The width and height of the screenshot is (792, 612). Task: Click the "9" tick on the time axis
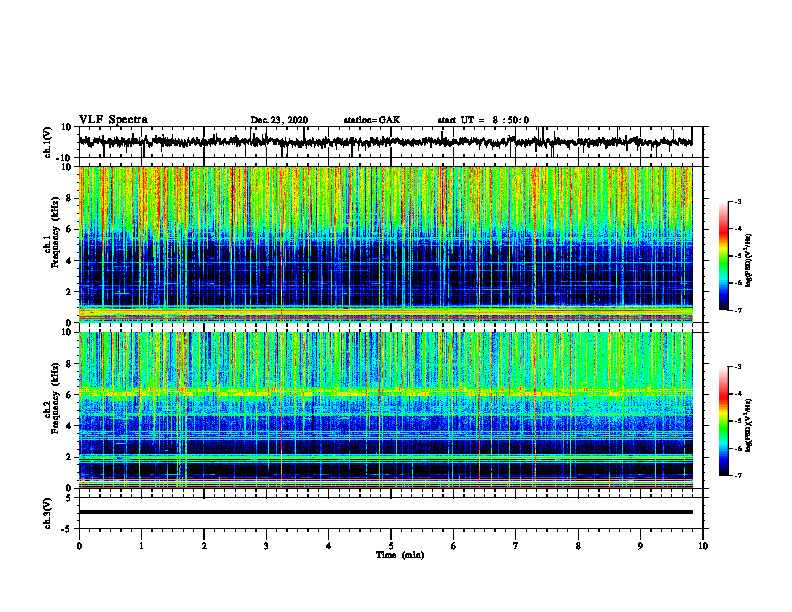point(640,546)
